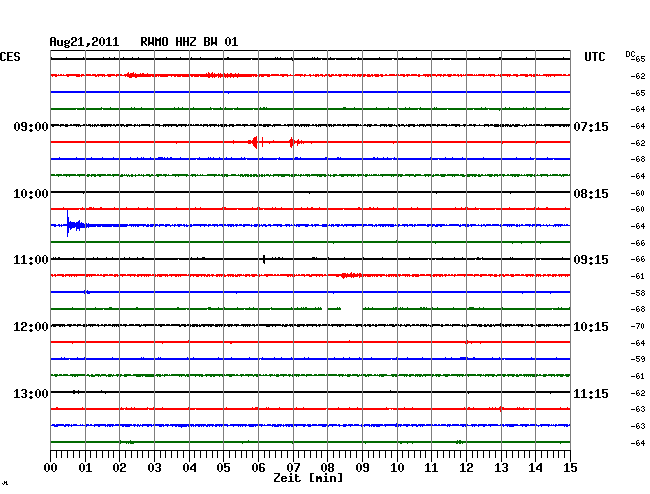Click minute tick label 14

535,467
